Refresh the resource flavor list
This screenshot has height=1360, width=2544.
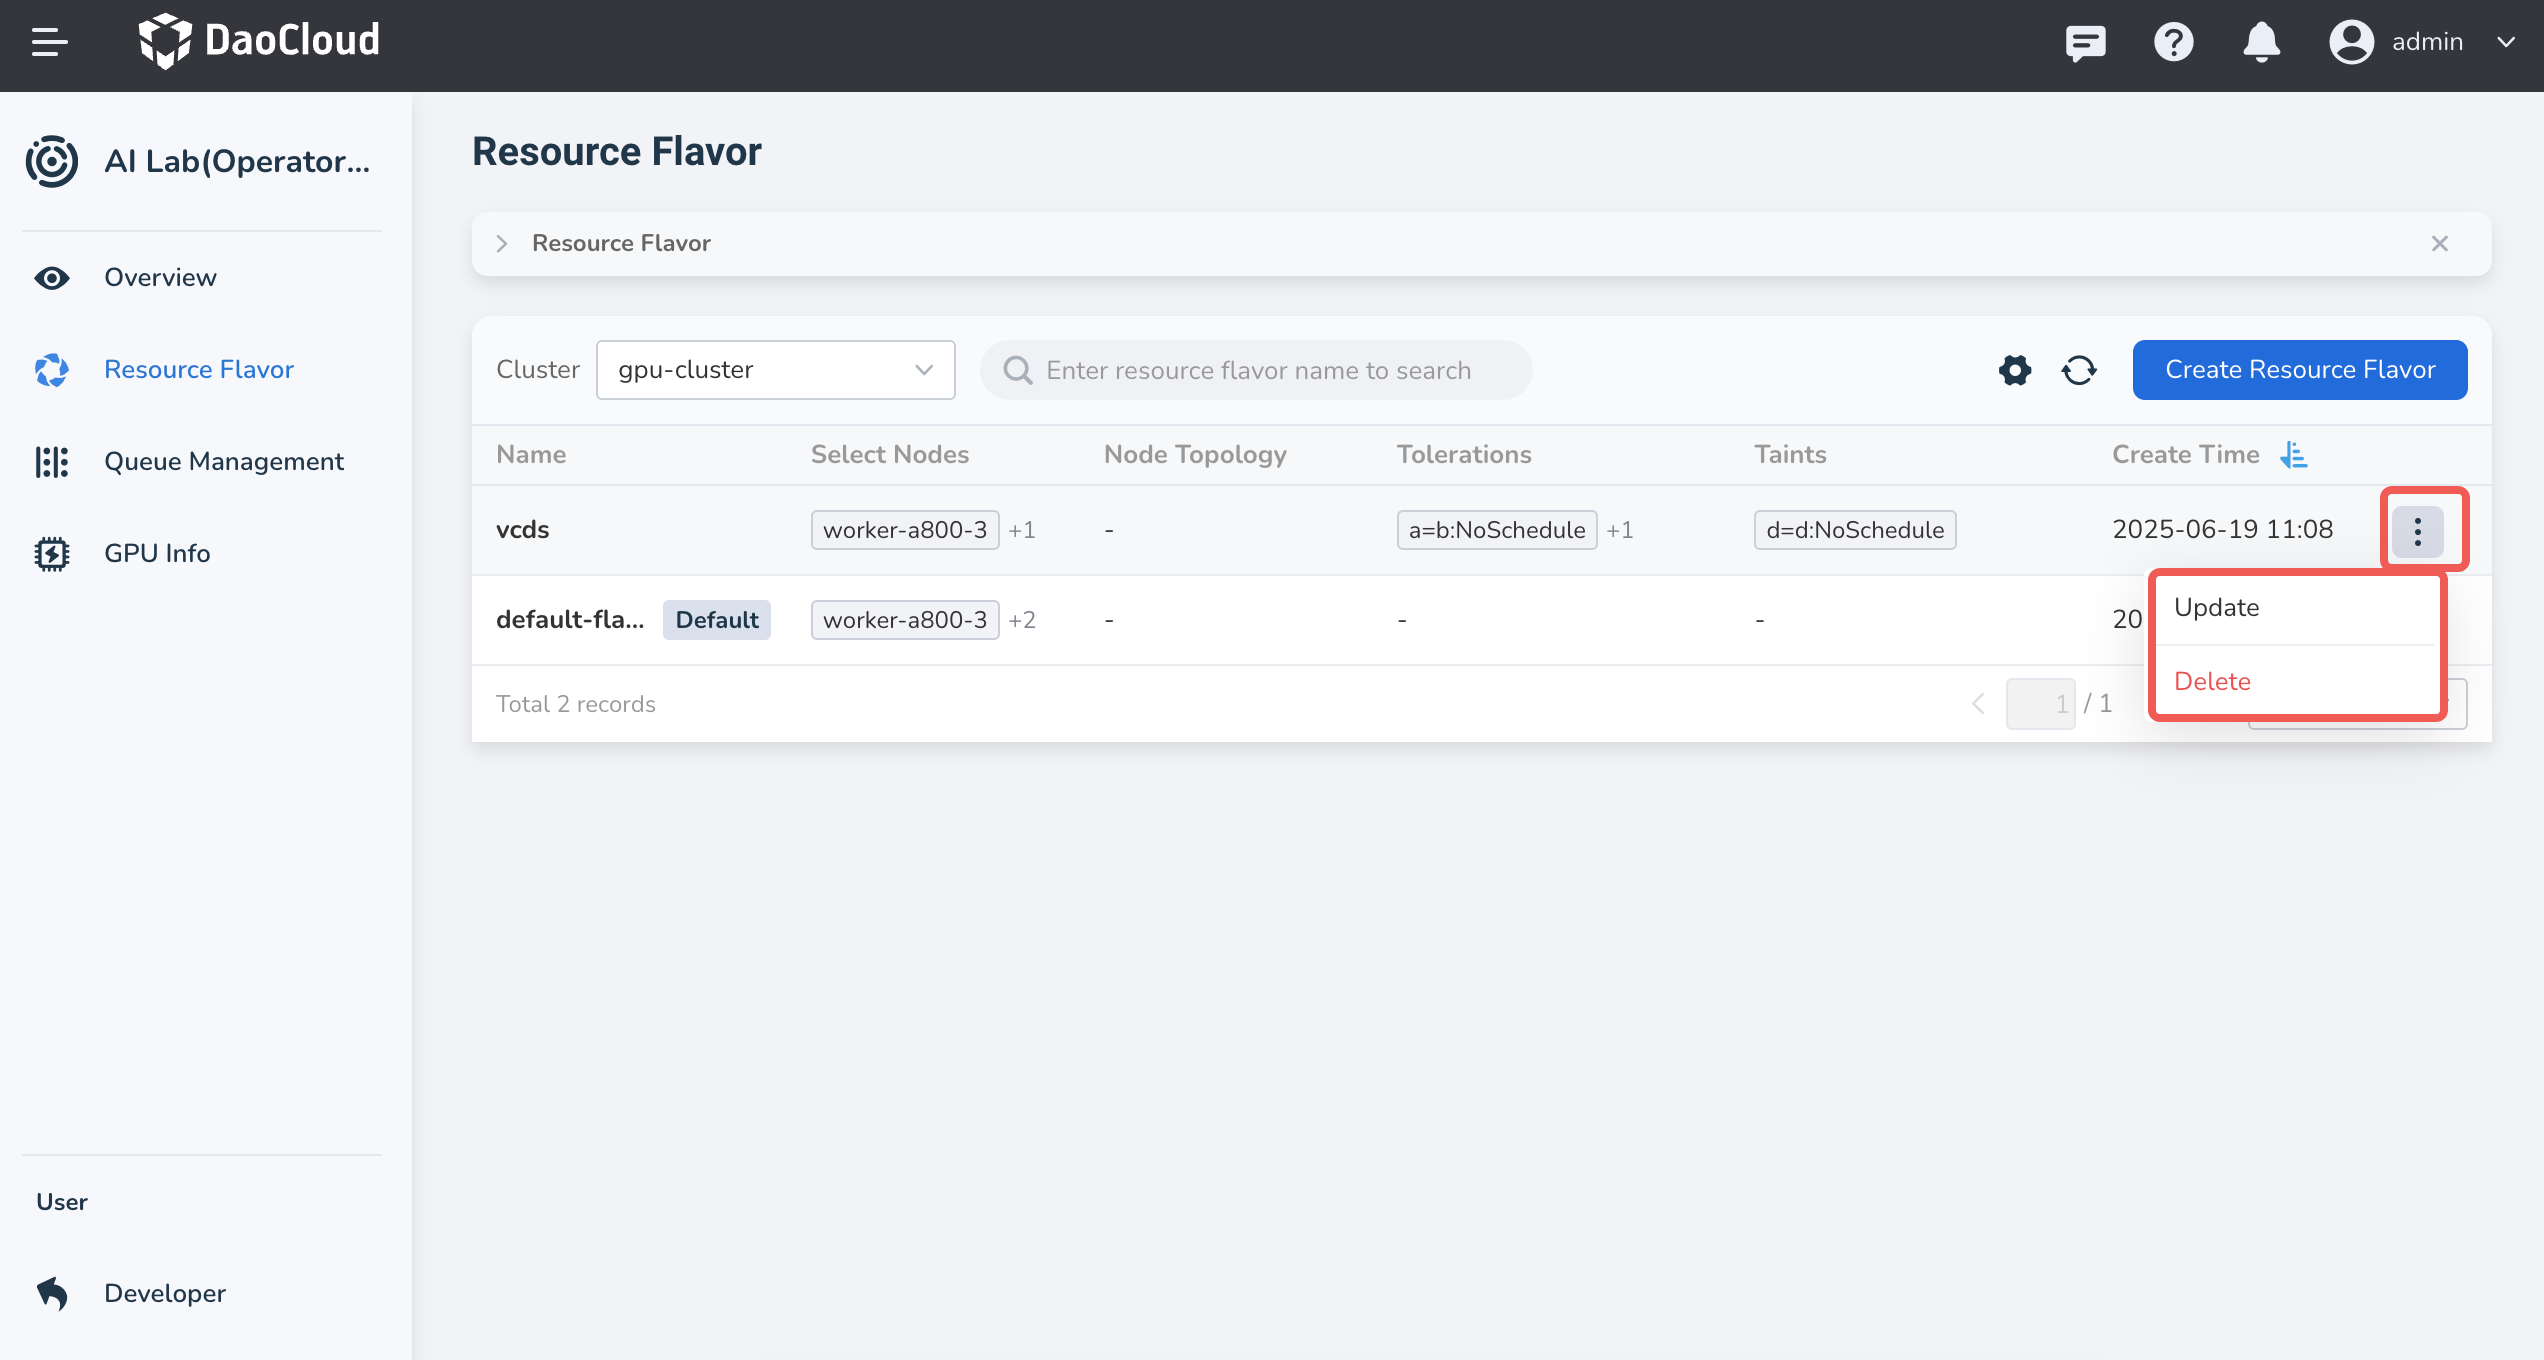pos(2079,370)
